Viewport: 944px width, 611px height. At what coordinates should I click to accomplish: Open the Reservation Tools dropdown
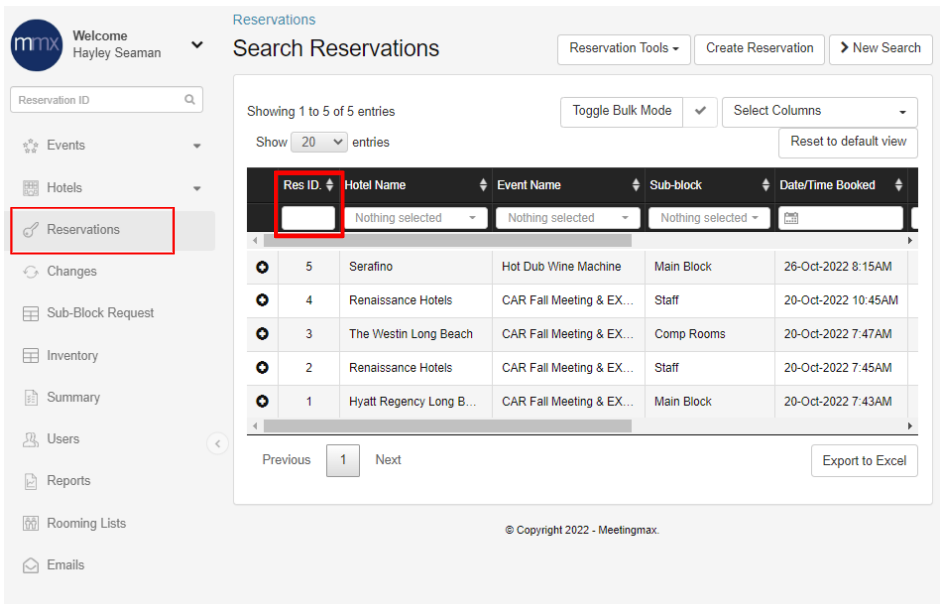pos(624,49)
